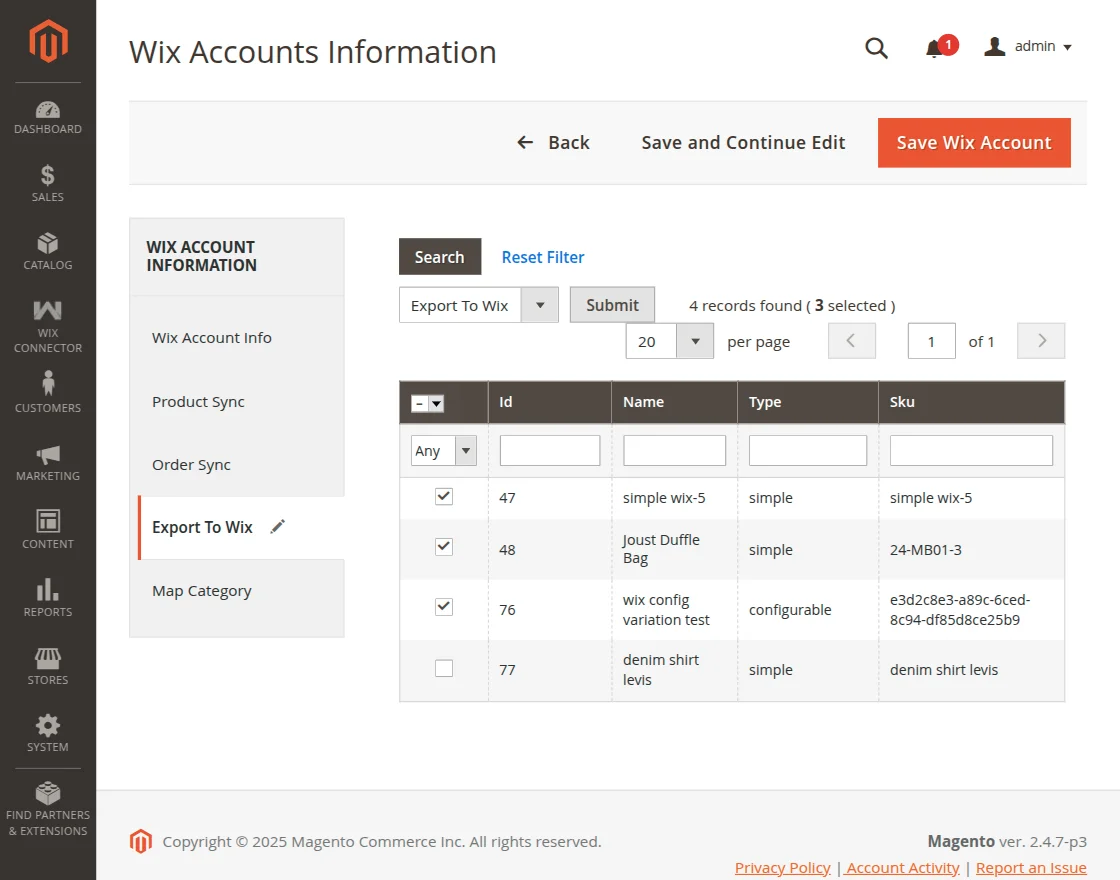
Task: Open the Export To Wix actions dropdown
Action: pyautogui.click(x=537, y=304)
